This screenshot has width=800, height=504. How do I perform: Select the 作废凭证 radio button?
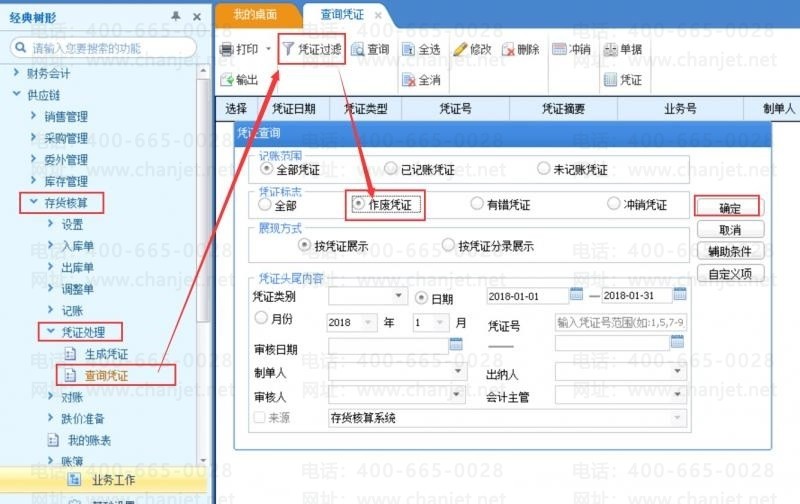pyautogui.click(x=358, y=204)
